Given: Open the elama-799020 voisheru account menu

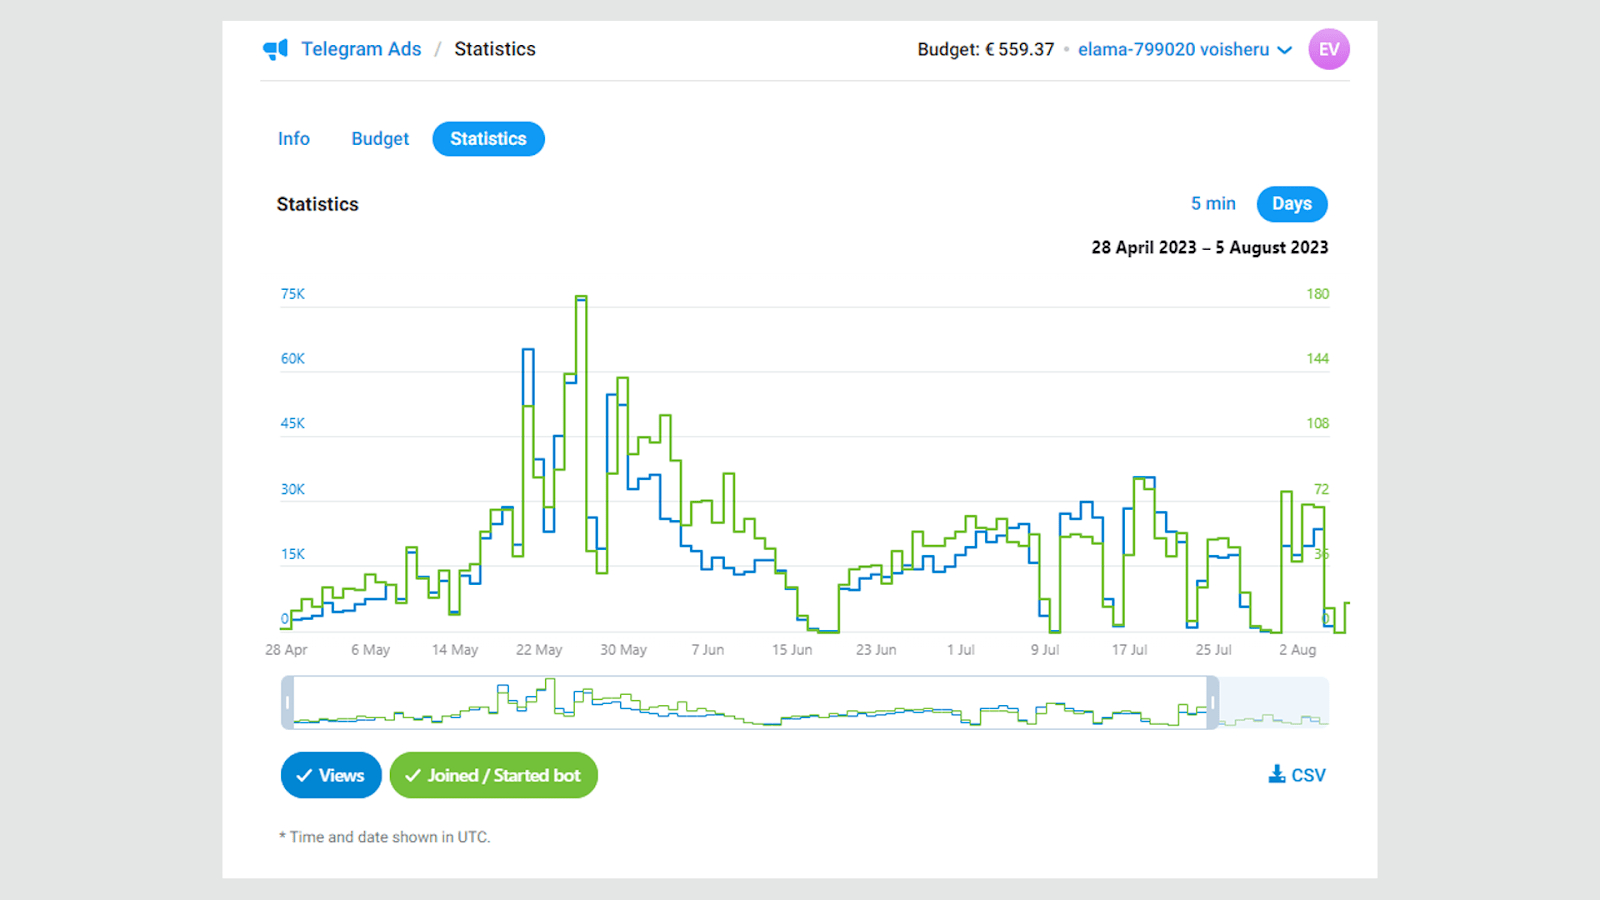Looking at the screenshot, I should pos(1173,49).
